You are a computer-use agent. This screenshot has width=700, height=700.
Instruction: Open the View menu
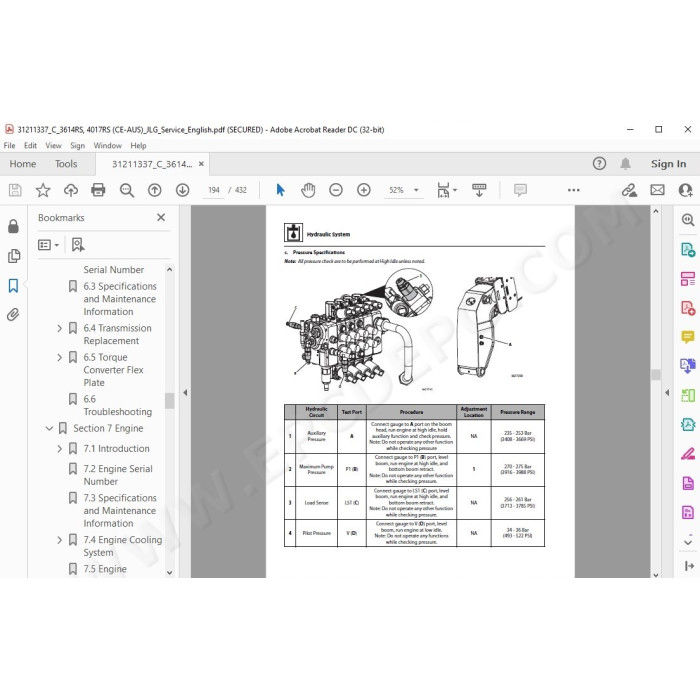click(54, 146)
